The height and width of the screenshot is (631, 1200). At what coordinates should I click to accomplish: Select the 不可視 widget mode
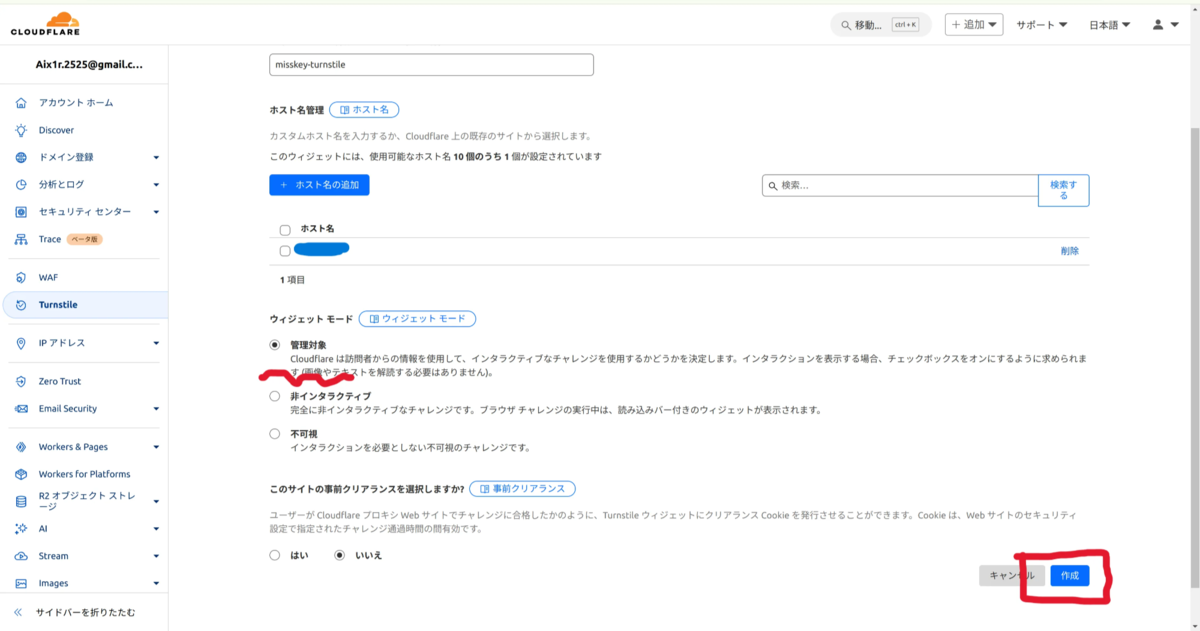(x=275, y=434)
